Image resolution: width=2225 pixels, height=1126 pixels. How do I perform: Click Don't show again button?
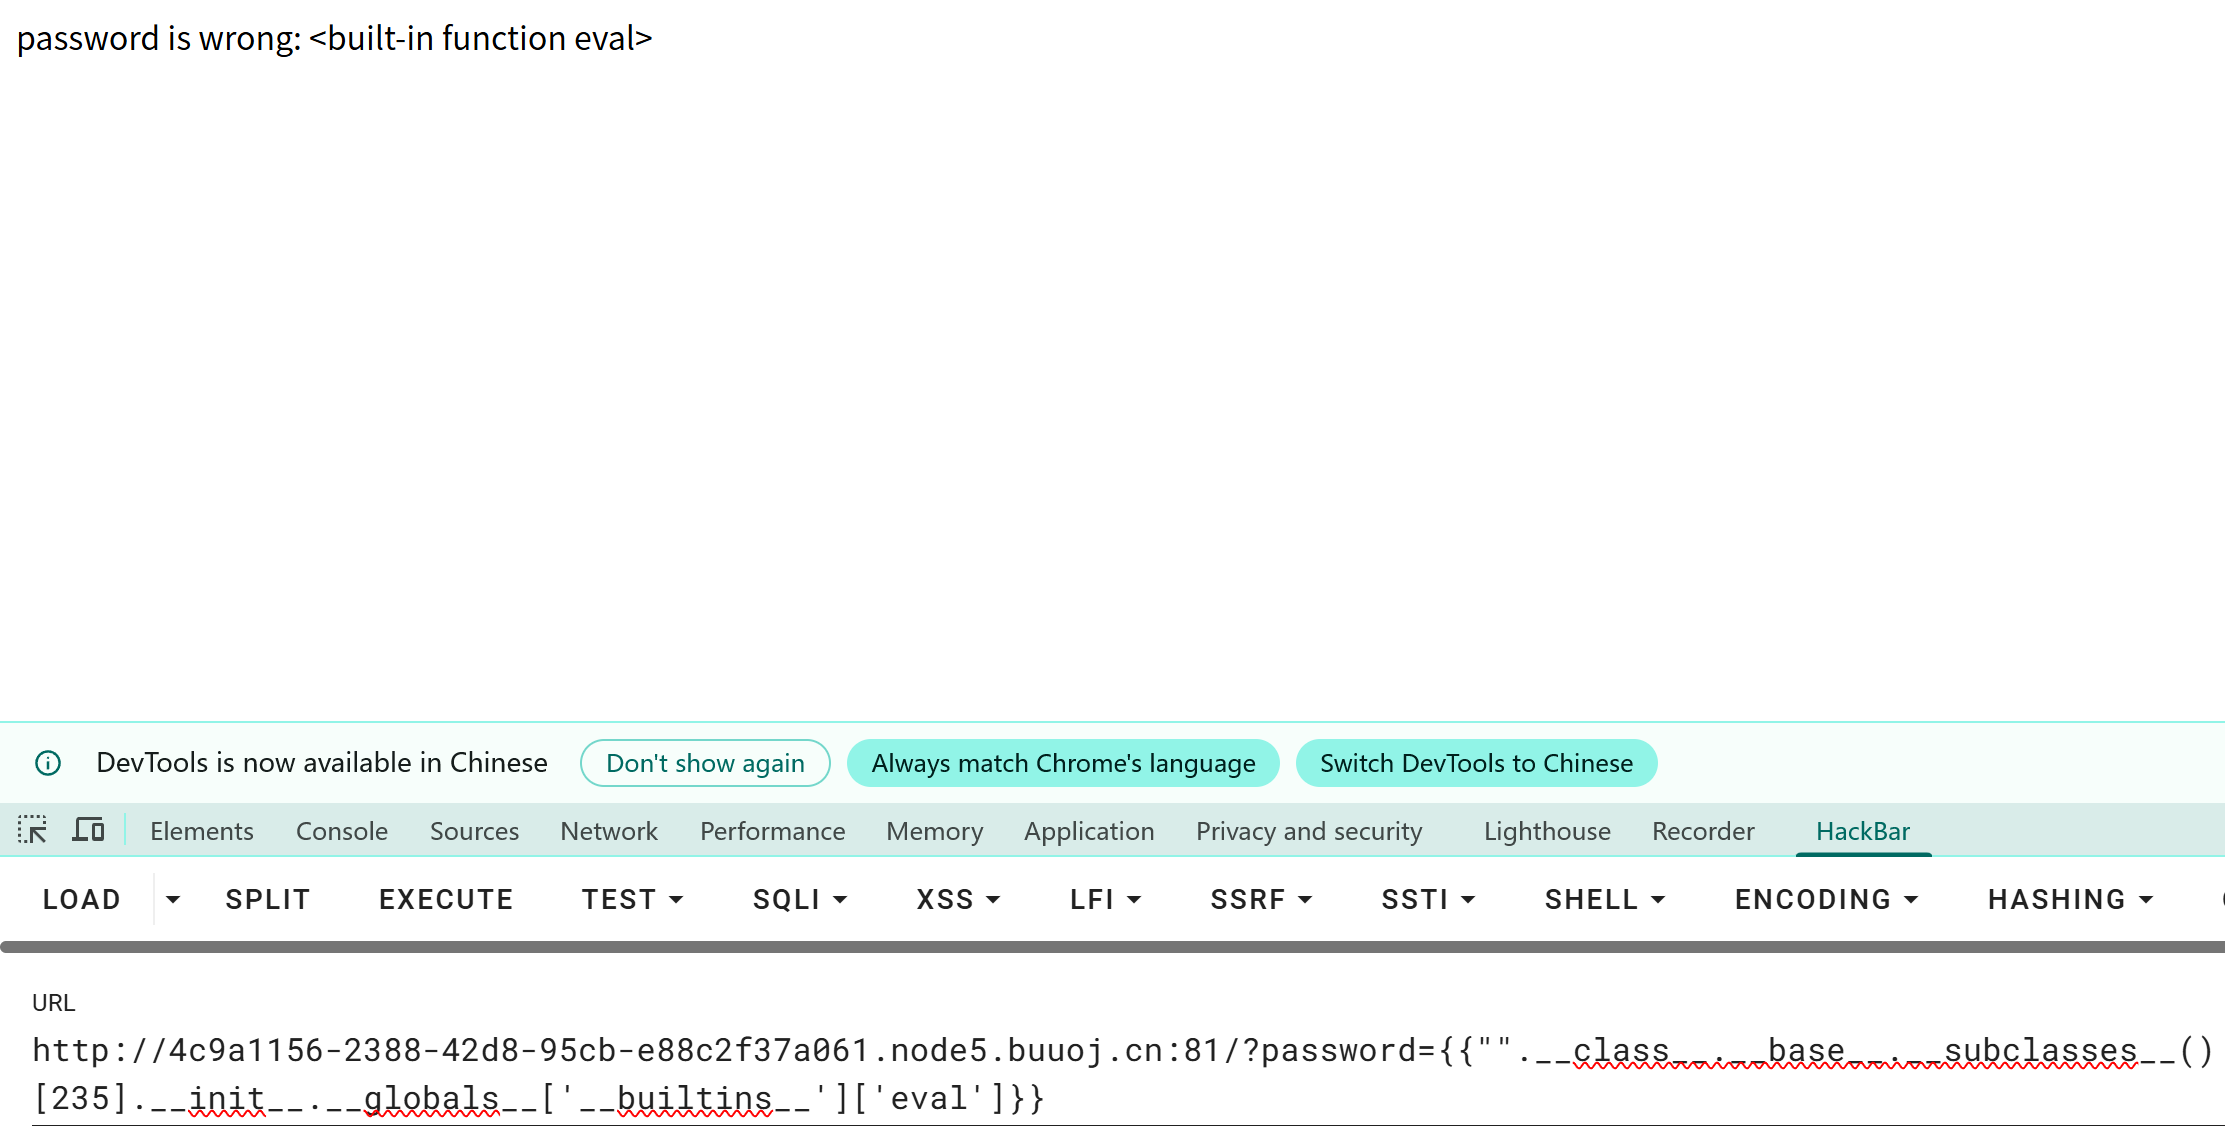point(705,763)
